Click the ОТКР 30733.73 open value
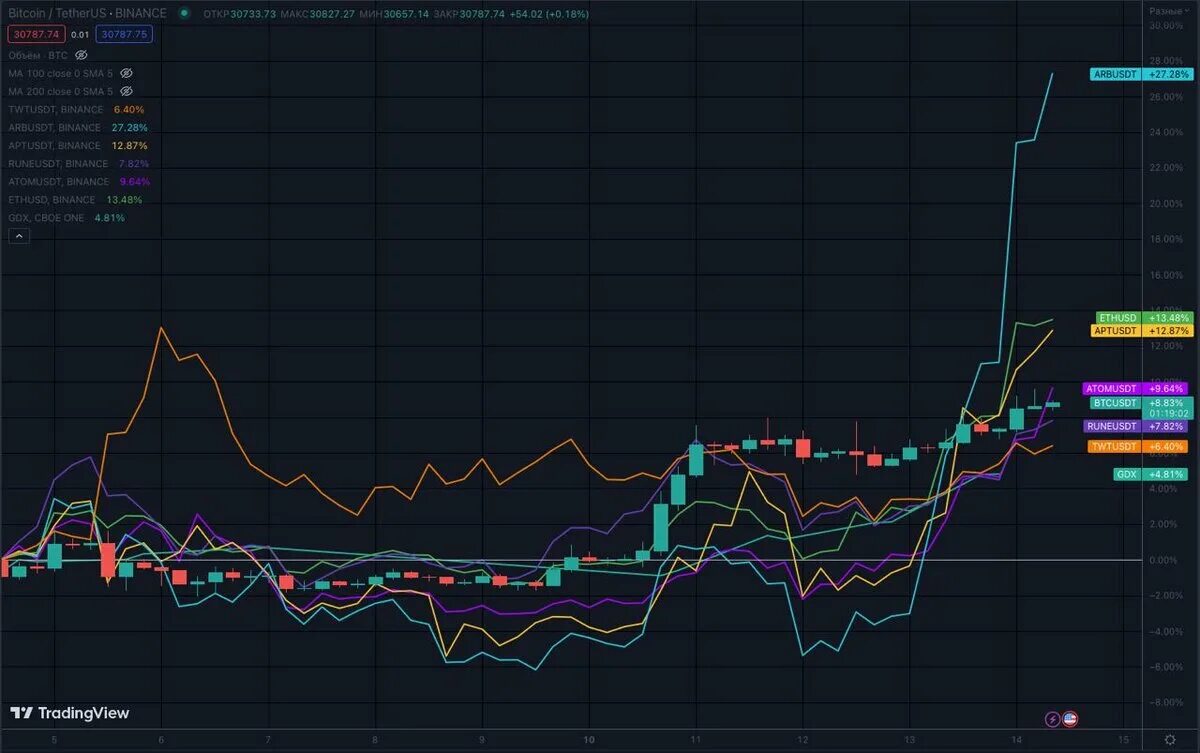This screenshot has width=1200, height=753. [x=239, y=14]
